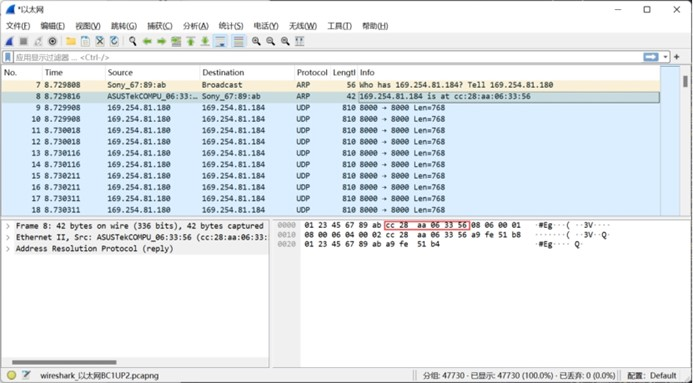Open the 分析(A) menu

[195, 26]
